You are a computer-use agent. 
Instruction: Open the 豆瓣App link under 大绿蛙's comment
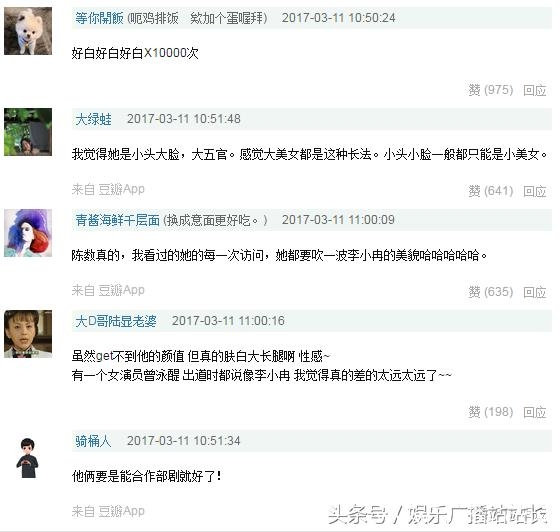[121, 189]
